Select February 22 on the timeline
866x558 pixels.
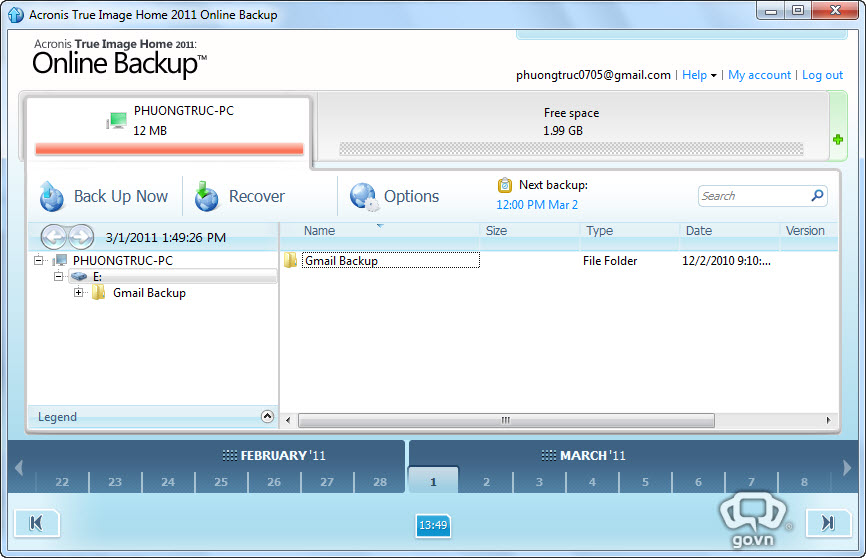click(62, 482)
